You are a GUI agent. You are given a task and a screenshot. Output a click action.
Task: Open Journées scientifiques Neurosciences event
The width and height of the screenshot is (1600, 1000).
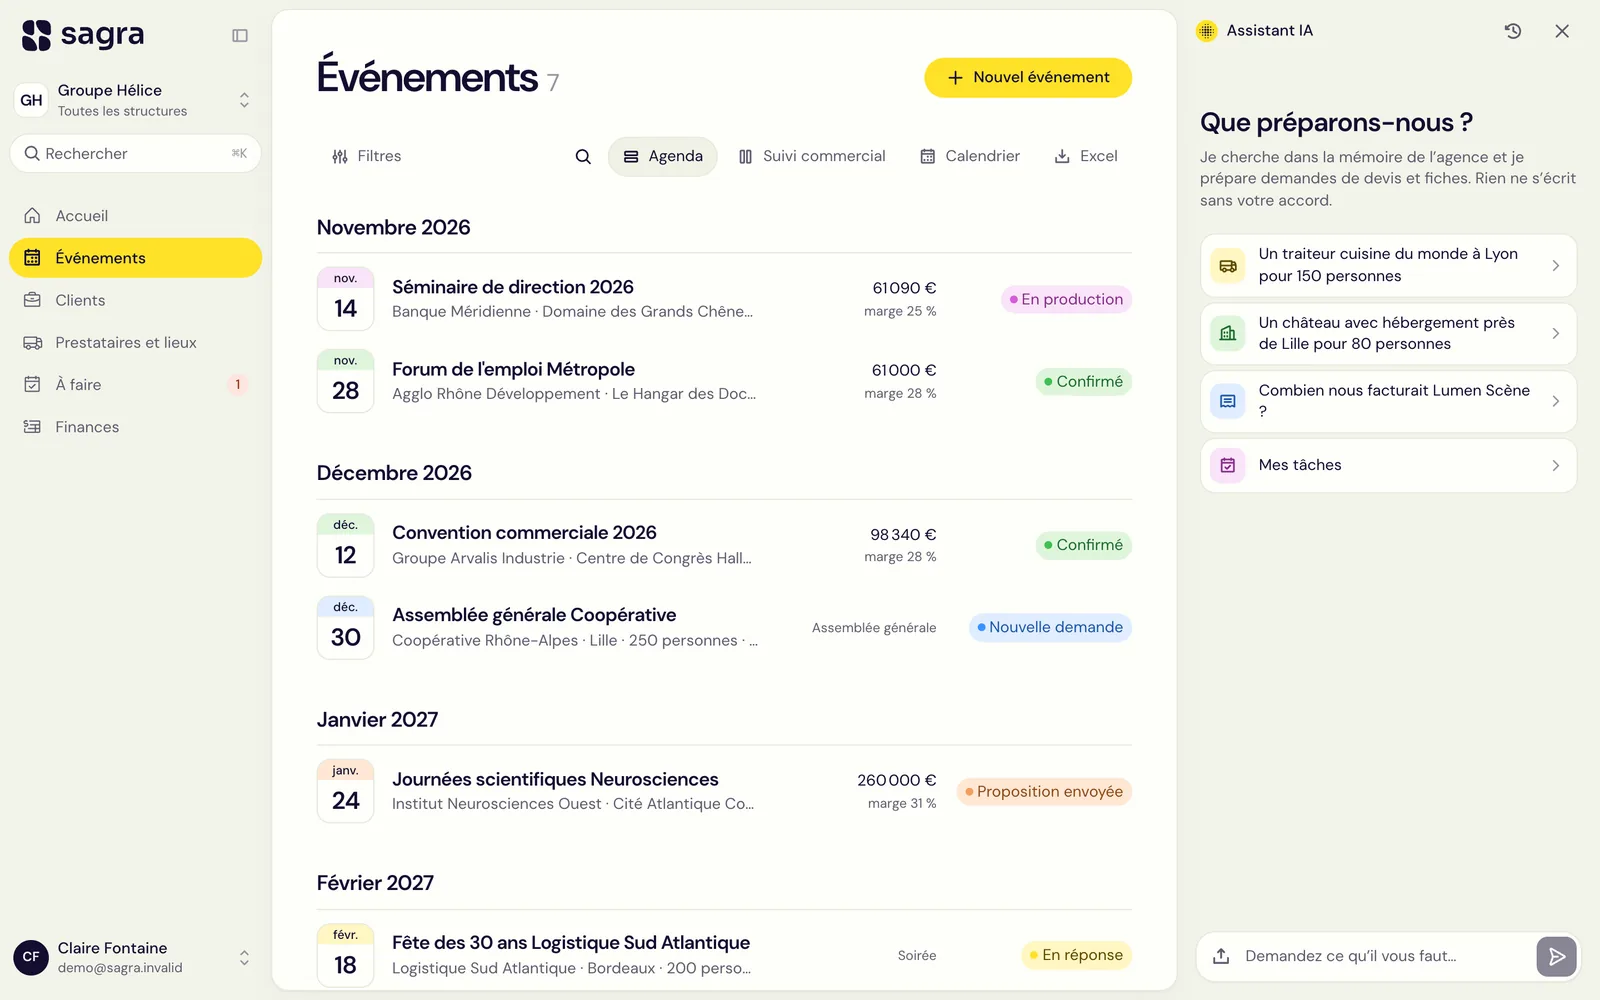(724, 791)
